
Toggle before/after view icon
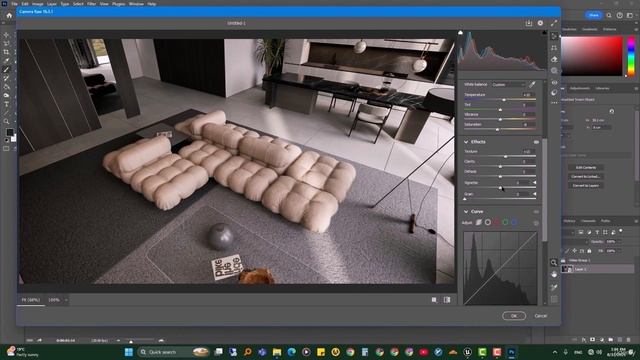coord(447,300)
